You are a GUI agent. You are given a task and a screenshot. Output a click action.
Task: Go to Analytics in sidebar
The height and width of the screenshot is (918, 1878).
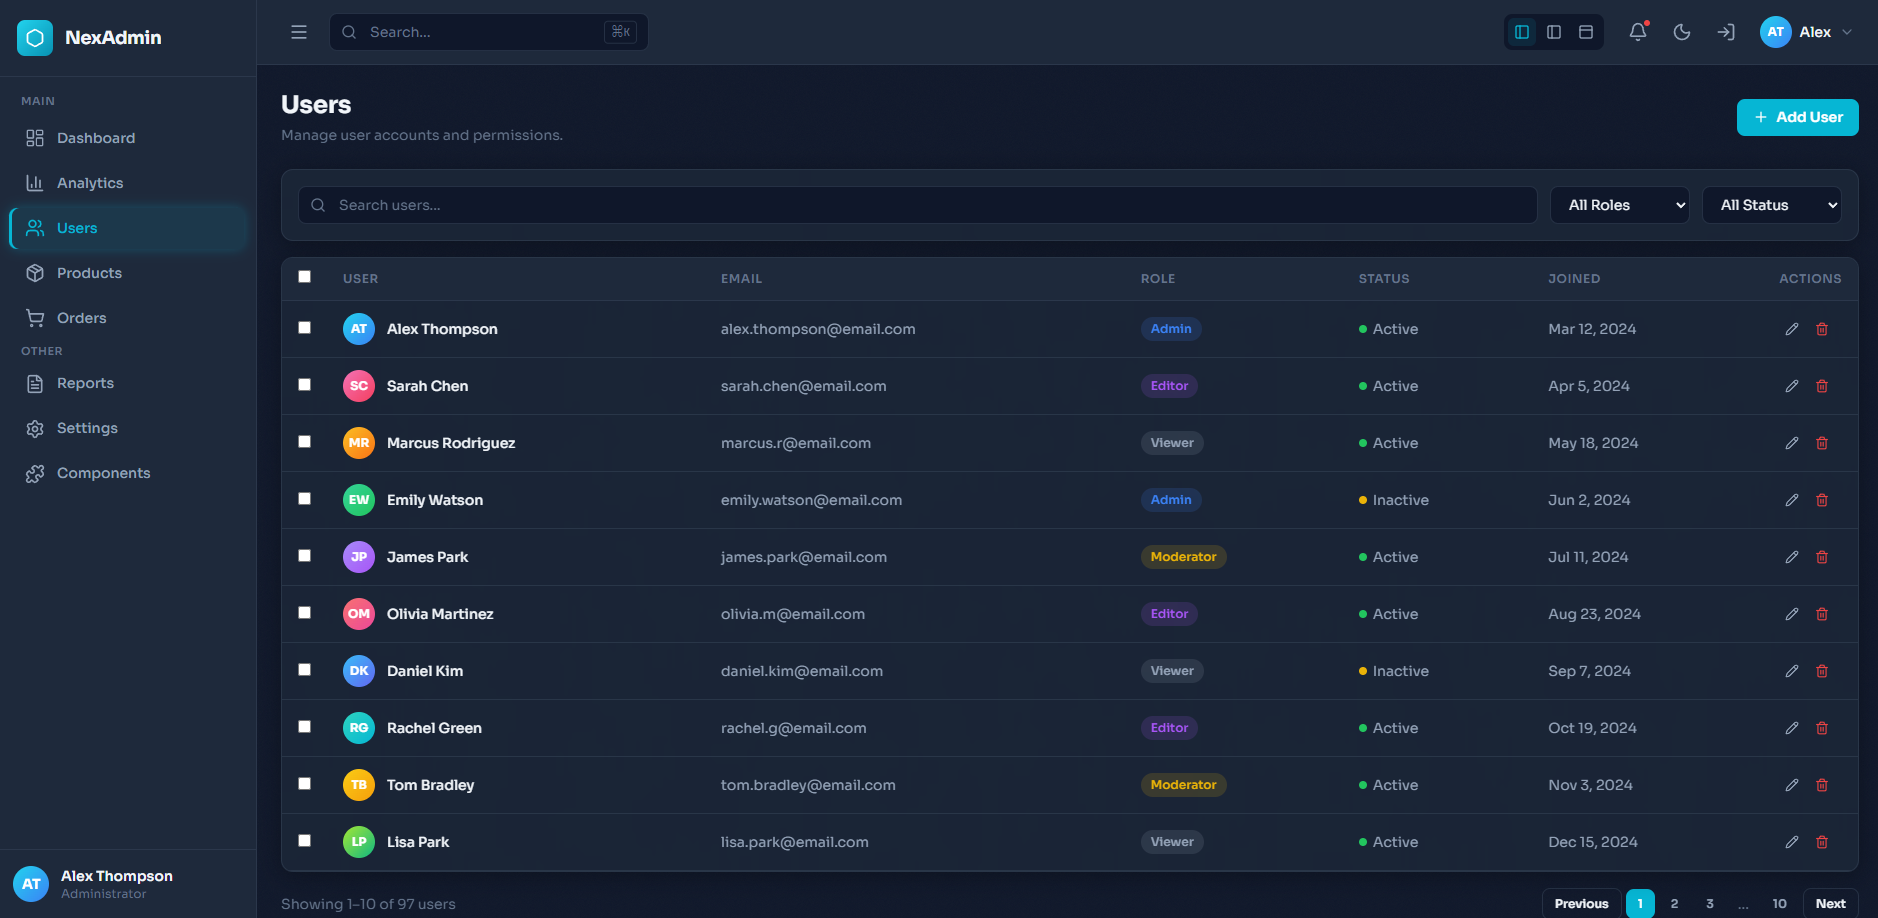click(90, 183)
